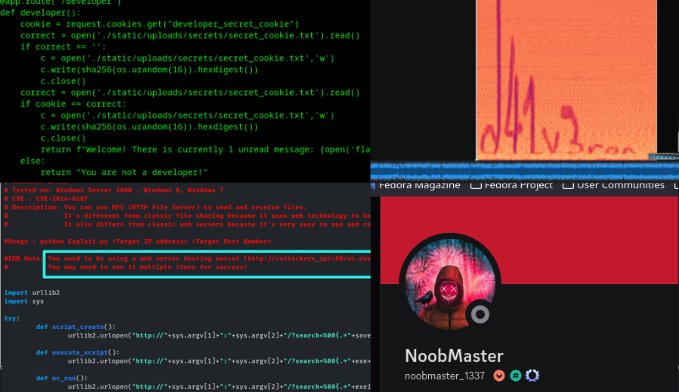Screen dimensions: 679x392
Task: Click the line 'if cookie == correct:'
Action: [73, 104]
